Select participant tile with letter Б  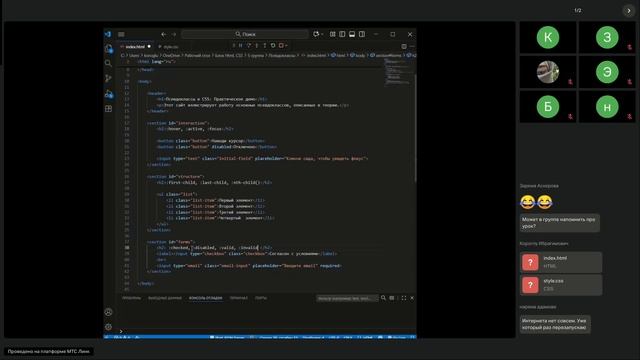[548, 107]
